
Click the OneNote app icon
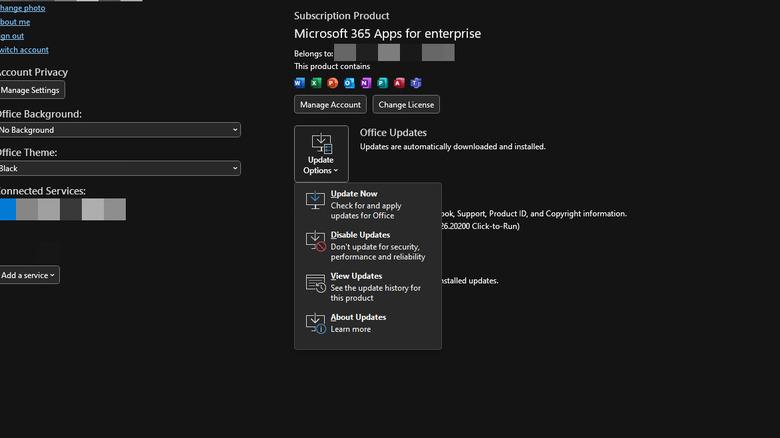(366, 83)
